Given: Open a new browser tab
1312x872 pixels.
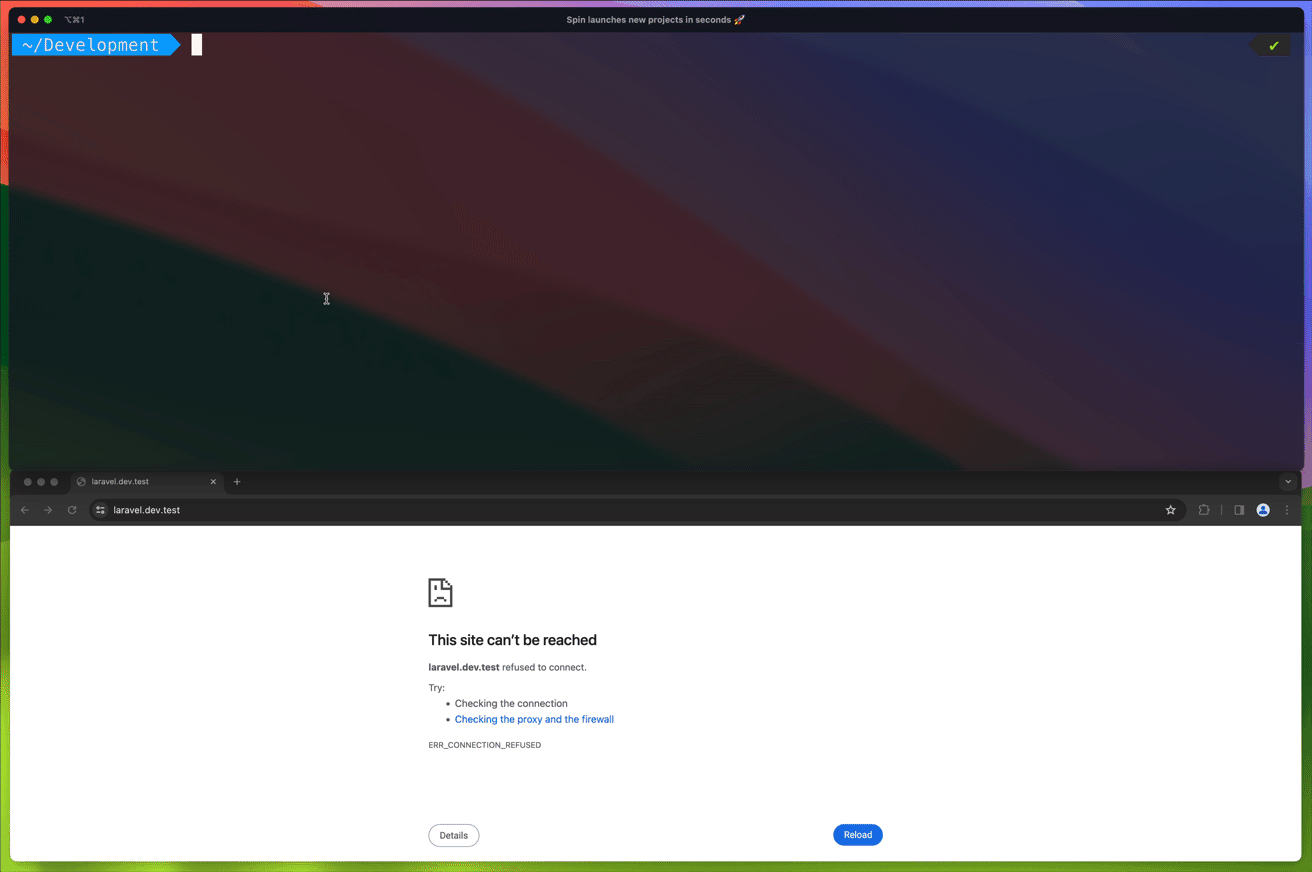Looking at the screenshot, I should [x=237, y=482].
